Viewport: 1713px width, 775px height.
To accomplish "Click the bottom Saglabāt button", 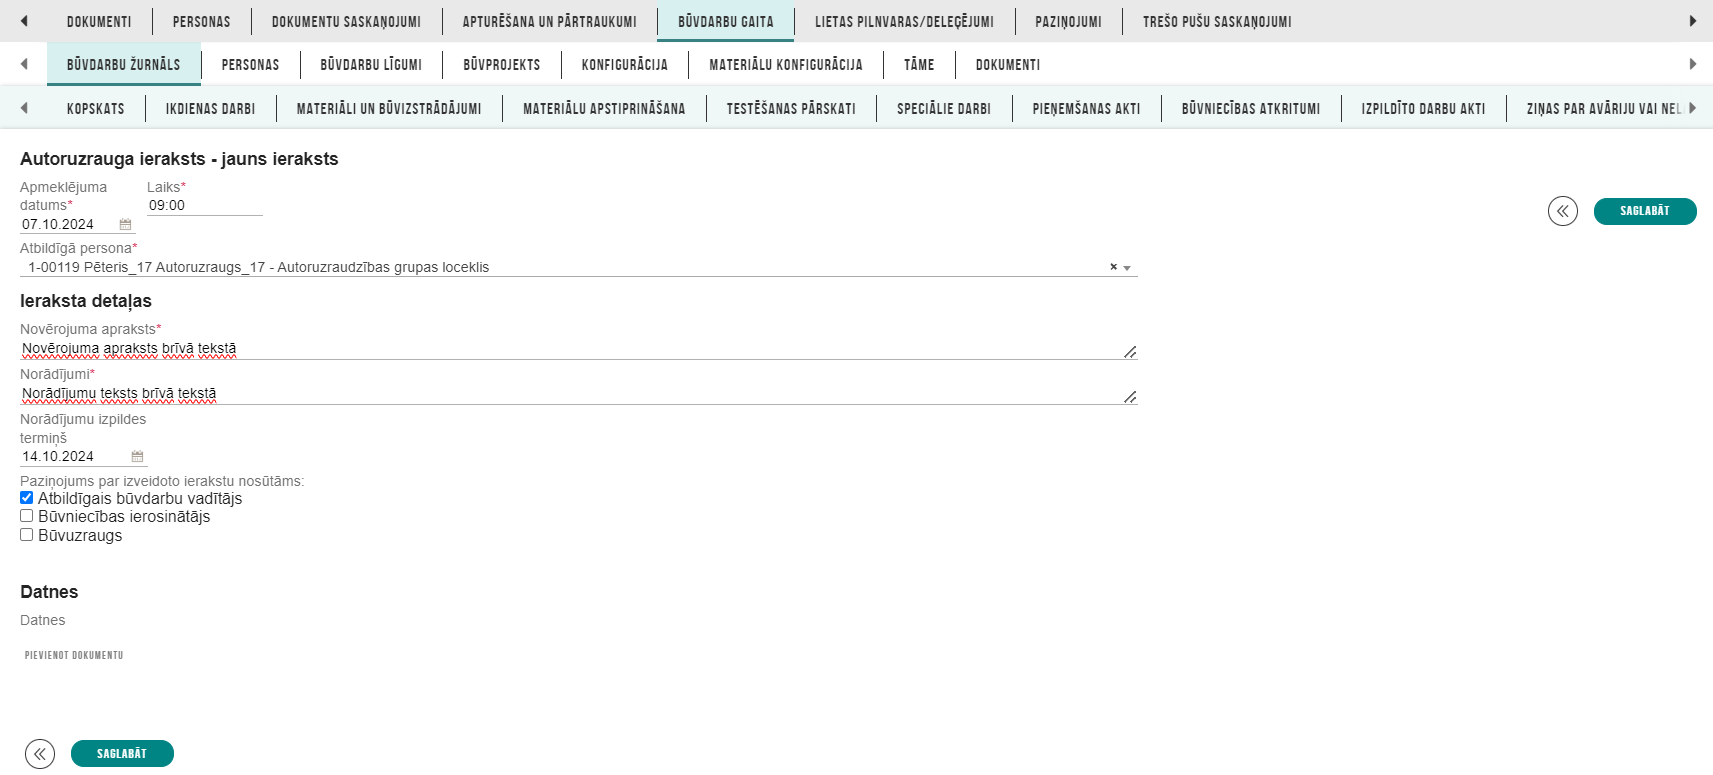I will (x=122, y=754).
